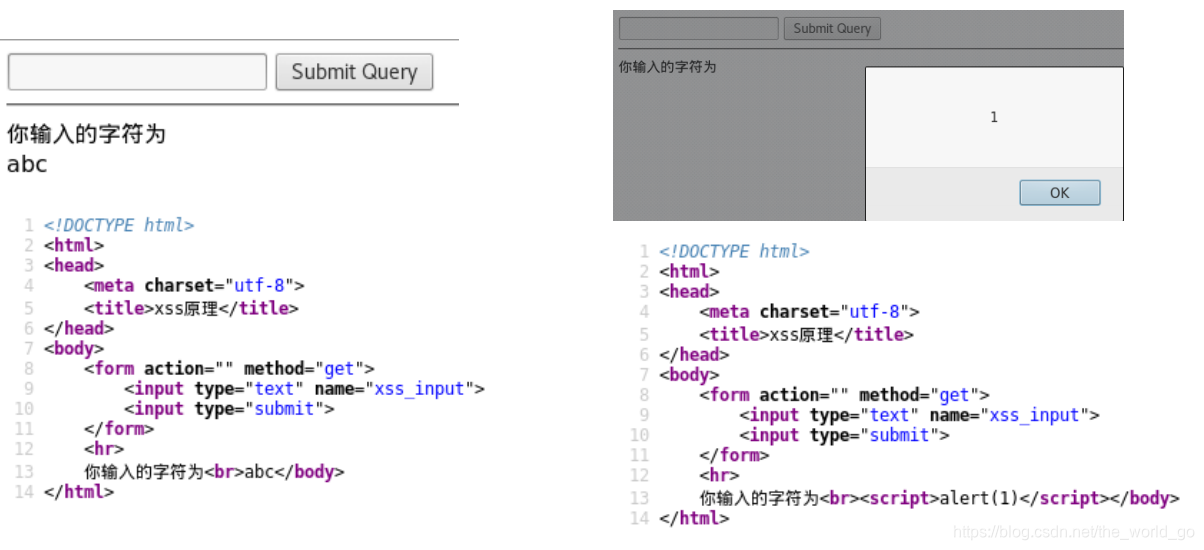Screen dimensions: 1204x550
Task: Select the form action line in right source
Action: coord(844,394)
